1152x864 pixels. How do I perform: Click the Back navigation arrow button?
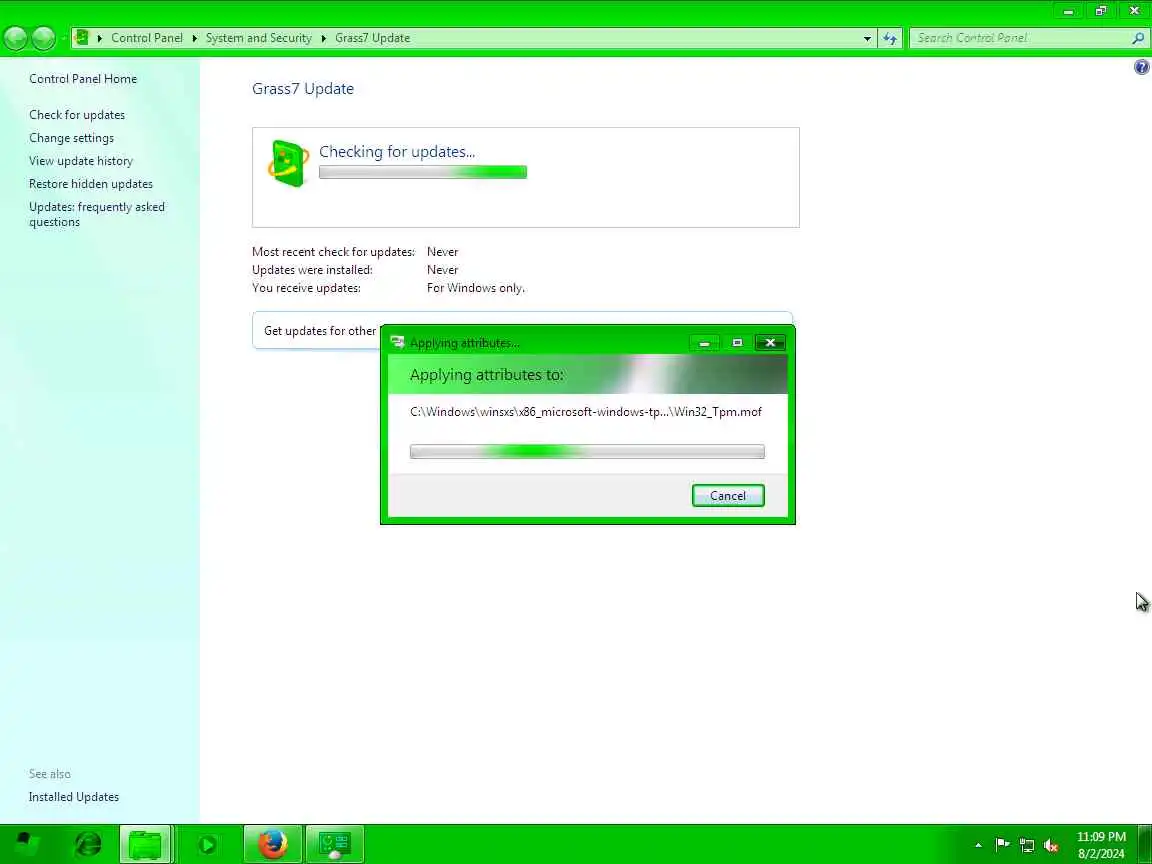[x=15, y=38]
